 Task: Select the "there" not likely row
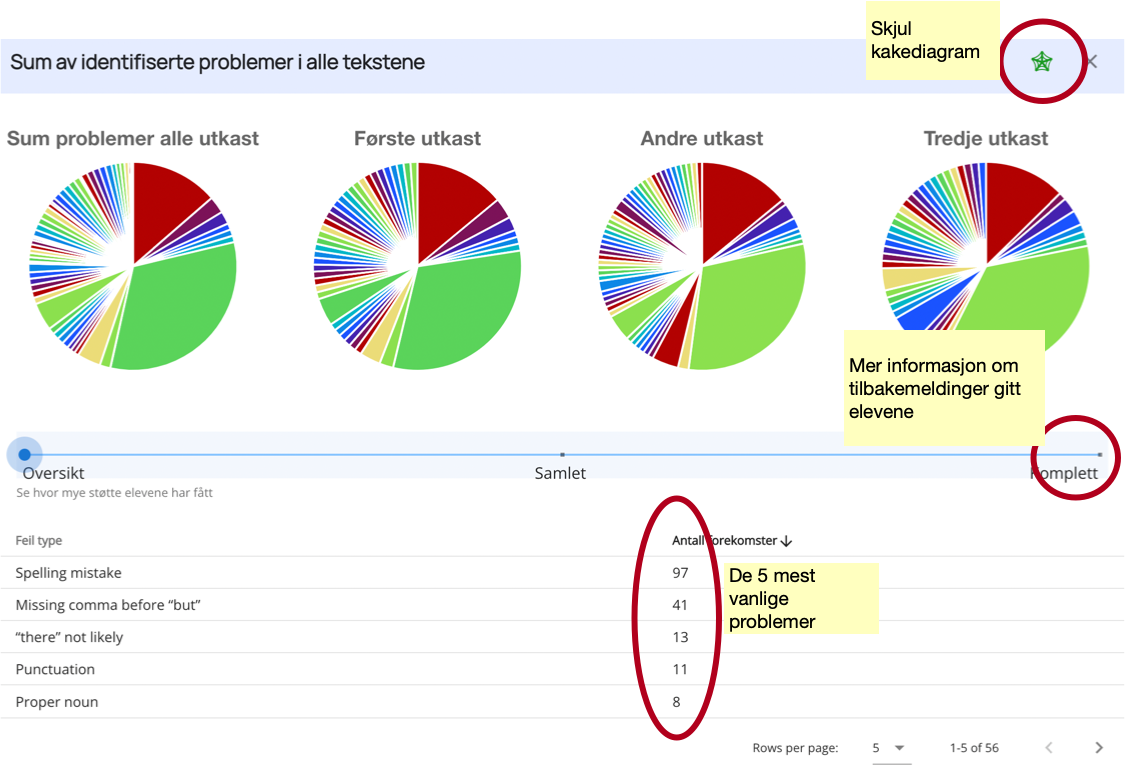click(69, 637)
